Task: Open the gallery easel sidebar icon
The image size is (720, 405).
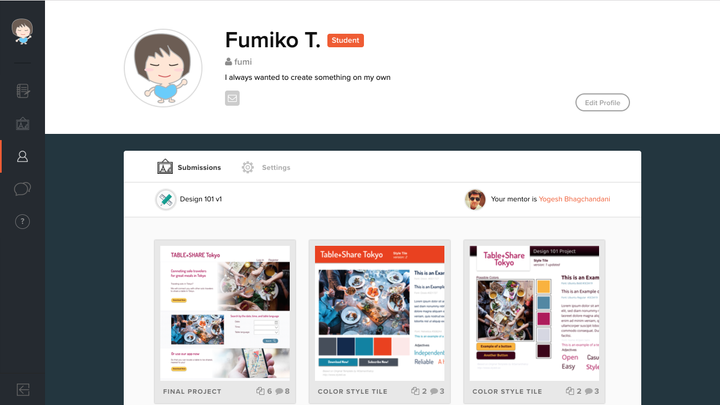Action: [22, 124]
